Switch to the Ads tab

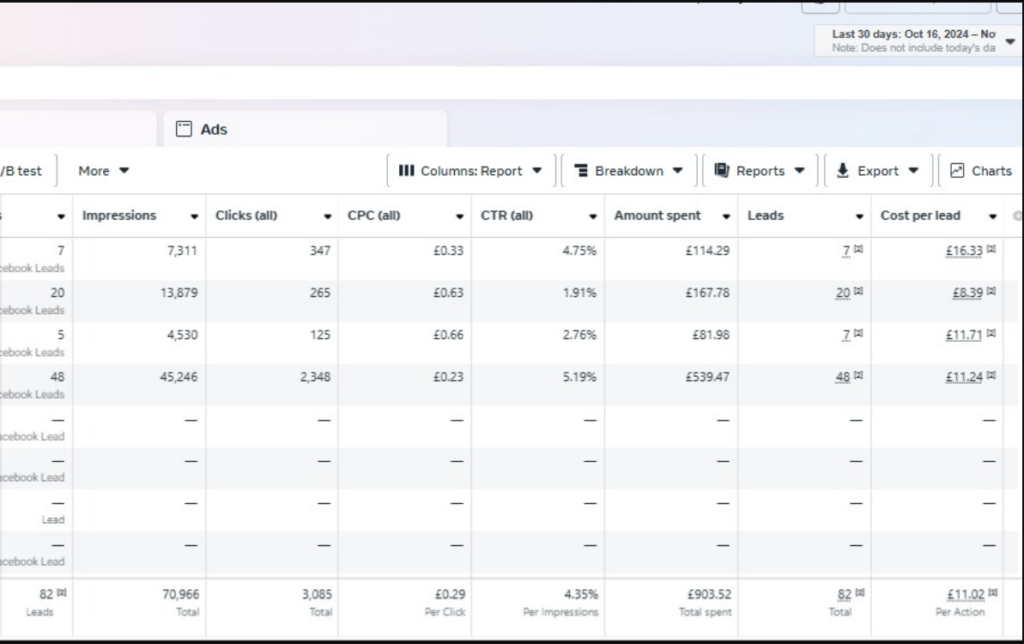tap(213, 129)
